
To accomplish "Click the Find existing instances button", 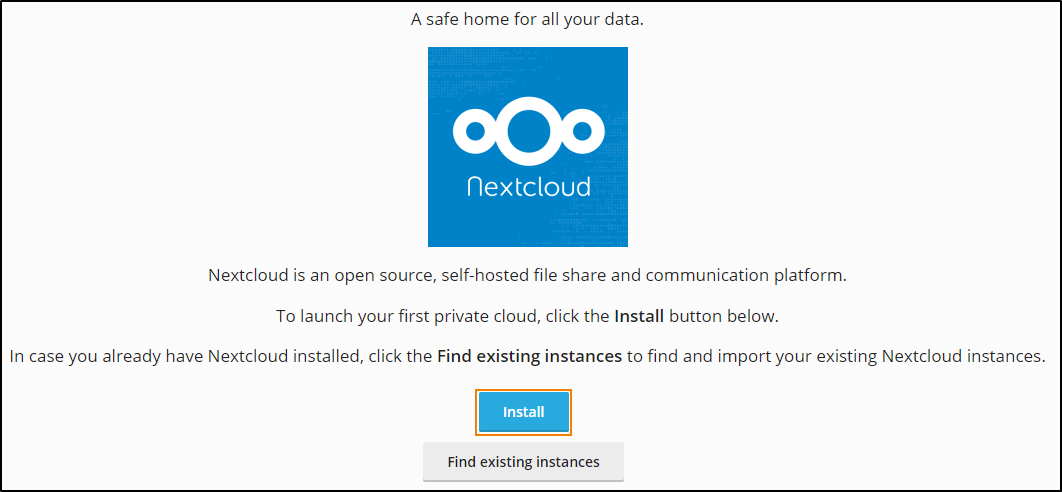I will tap(523, 462).
